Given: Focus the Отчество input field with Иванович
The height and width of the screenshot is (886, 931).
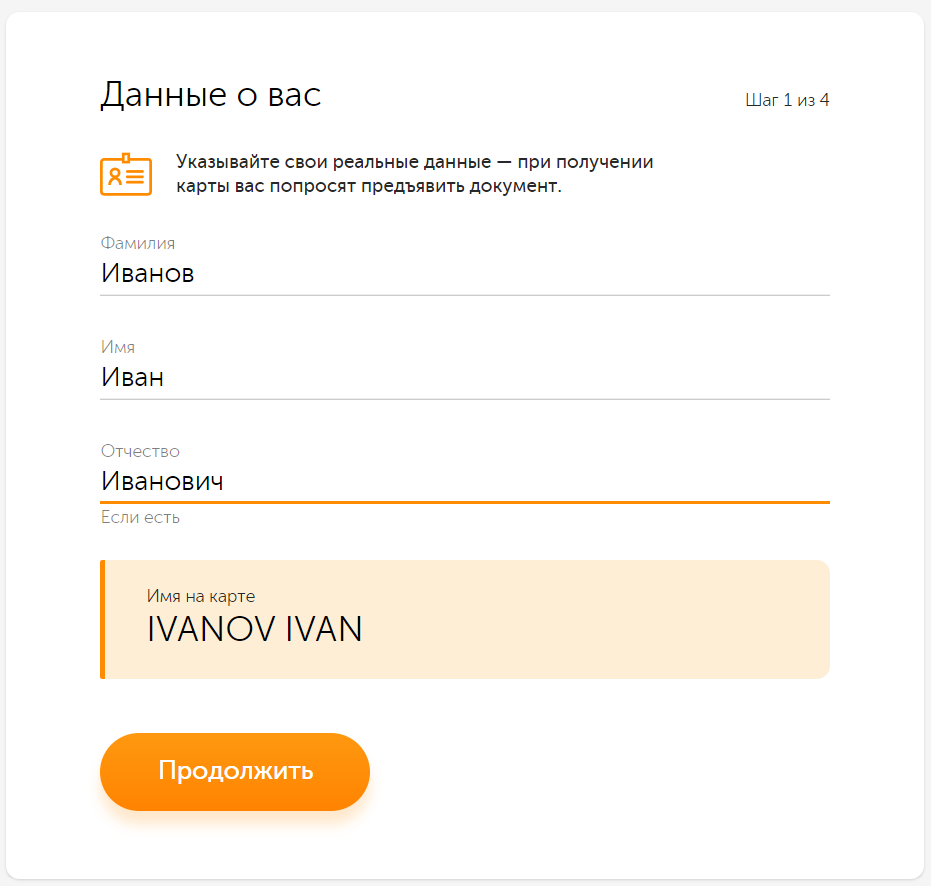Looking at the screenshot, I should pyautogui.click(x=464, y=482).
